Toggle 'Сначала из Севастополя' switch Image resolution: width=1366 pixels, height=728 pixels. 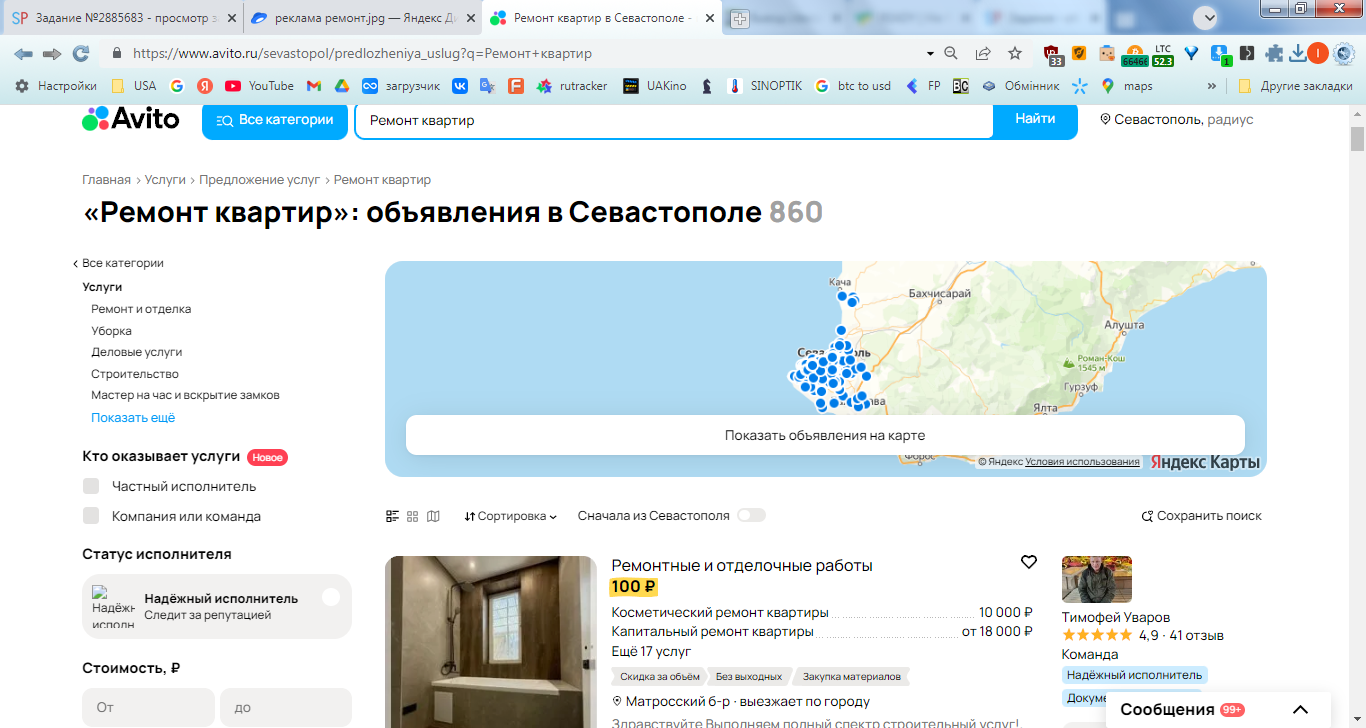[751, 515]
